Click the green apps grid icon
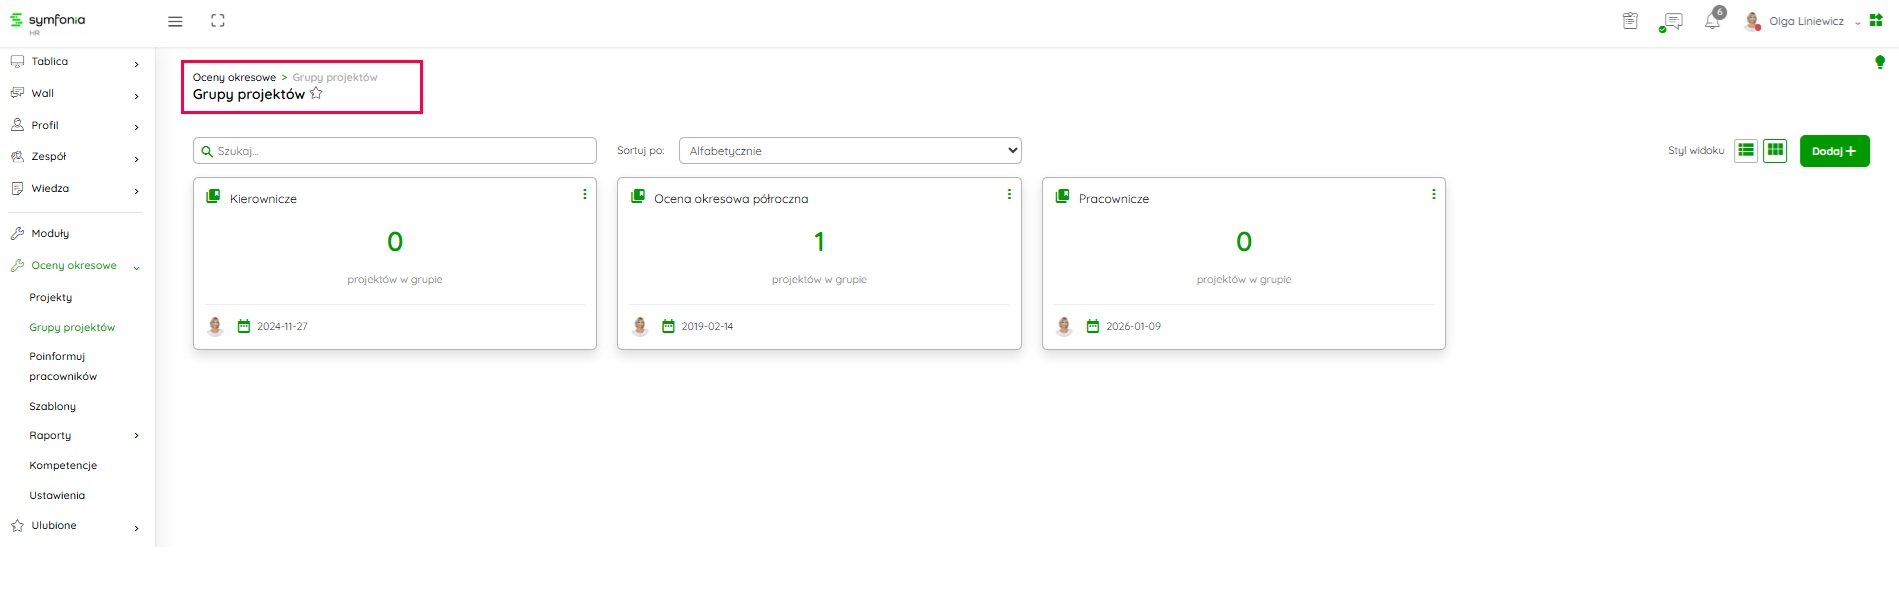 (x=1876, y=20)
